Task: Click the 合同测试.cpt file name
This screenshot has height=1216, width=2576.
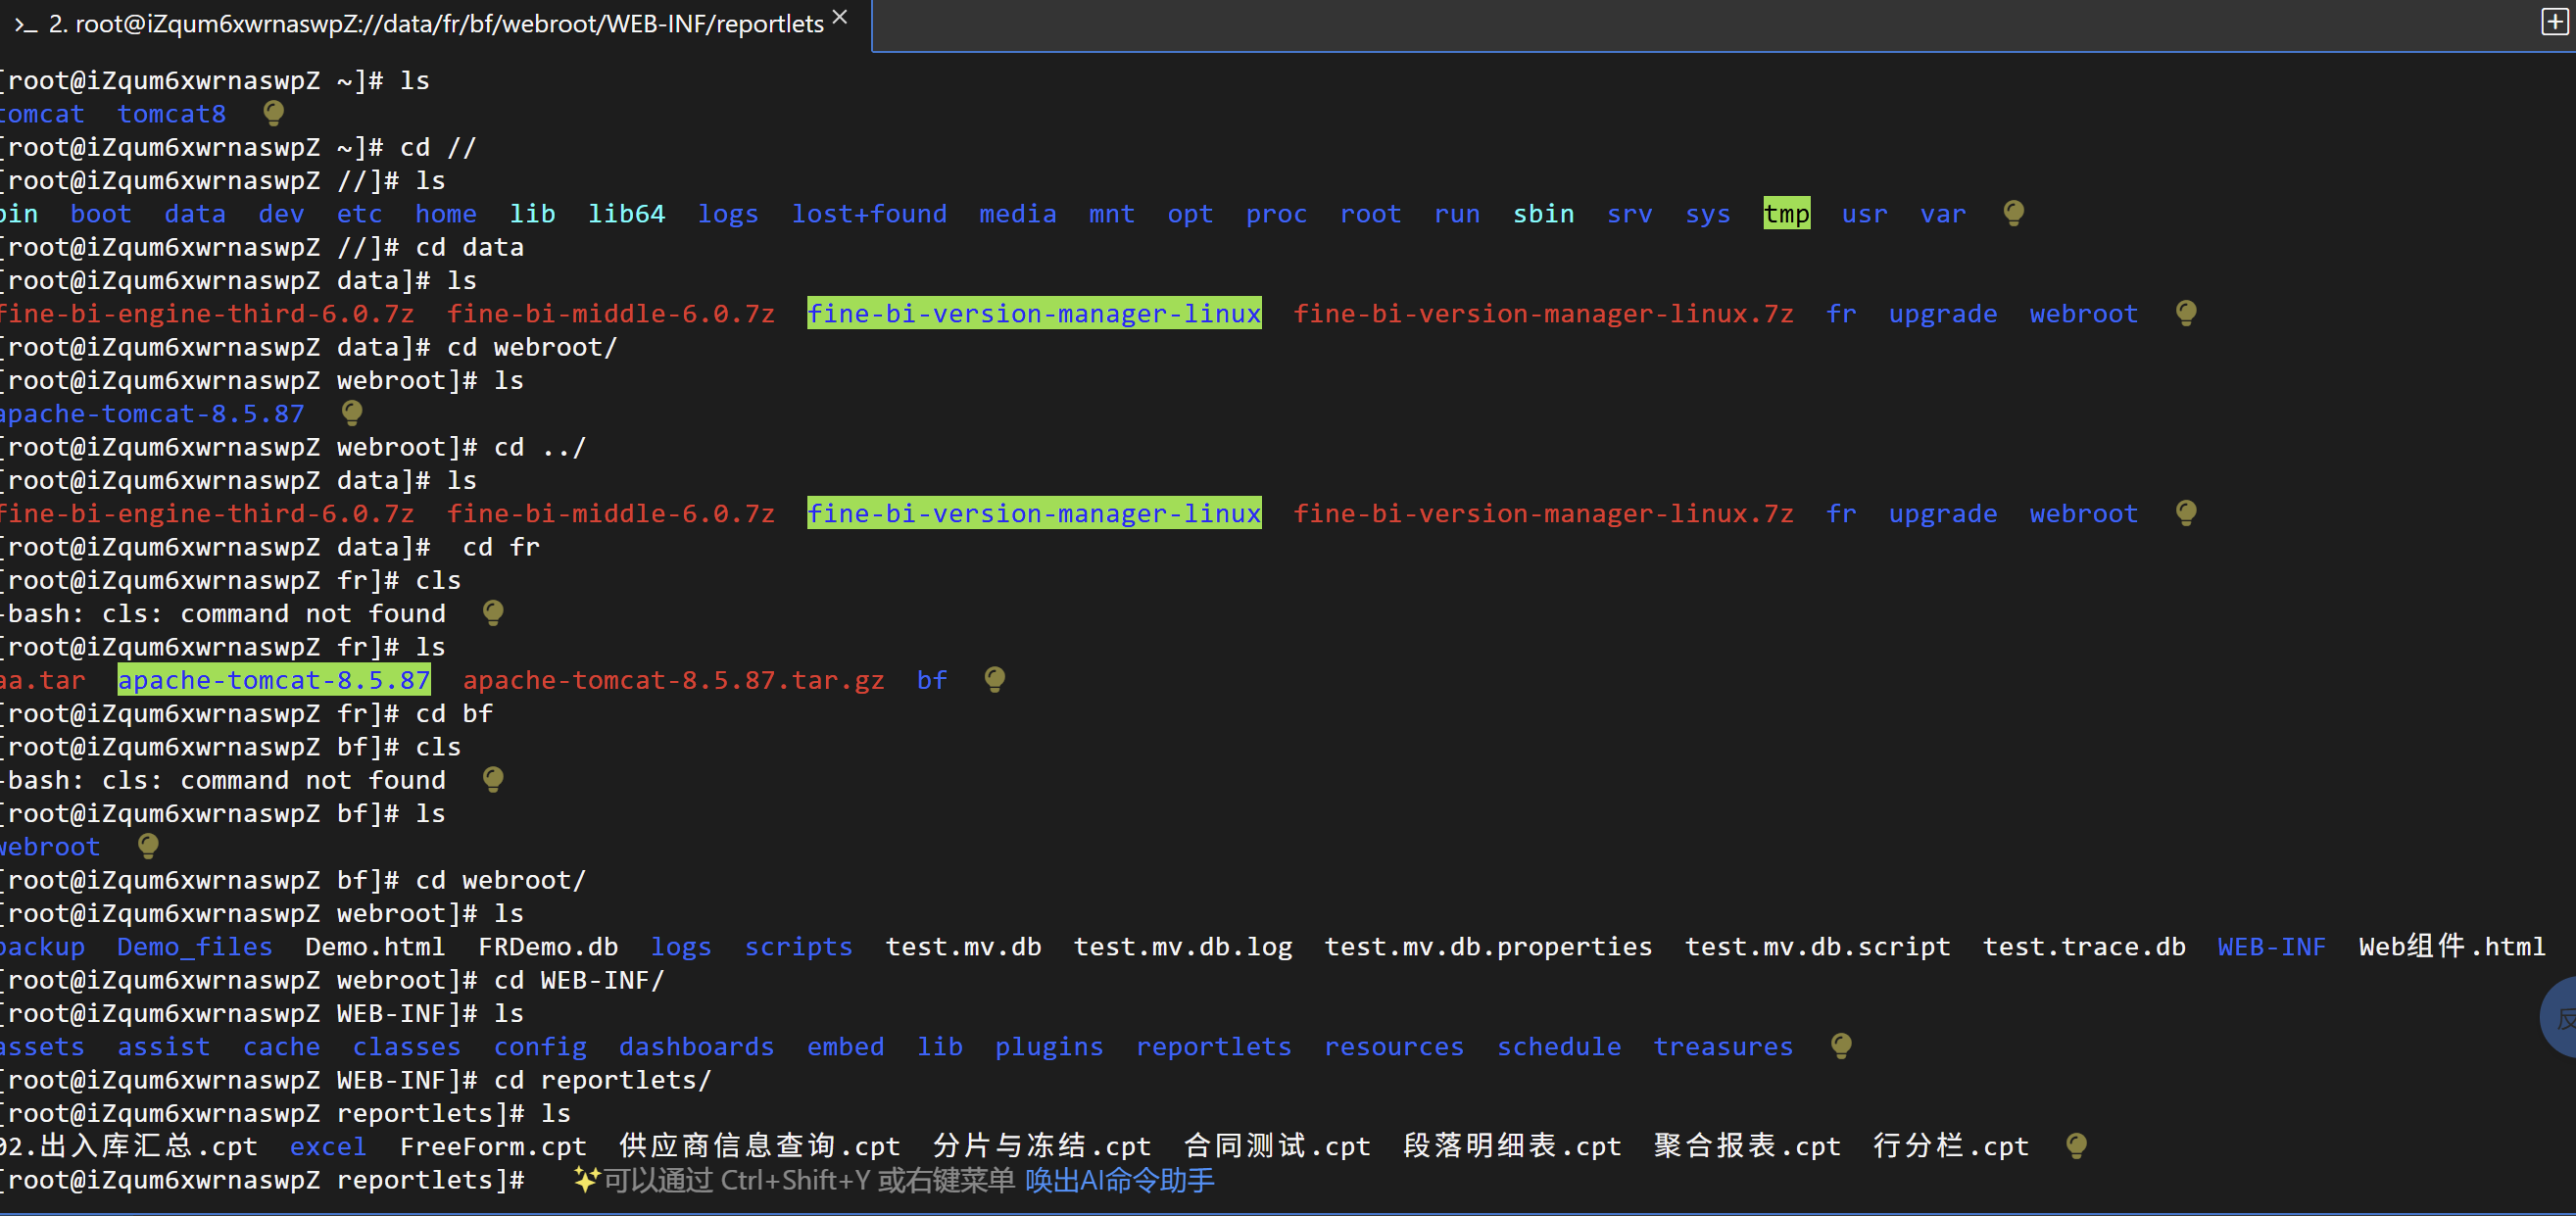Action: pos(1277,1146)
